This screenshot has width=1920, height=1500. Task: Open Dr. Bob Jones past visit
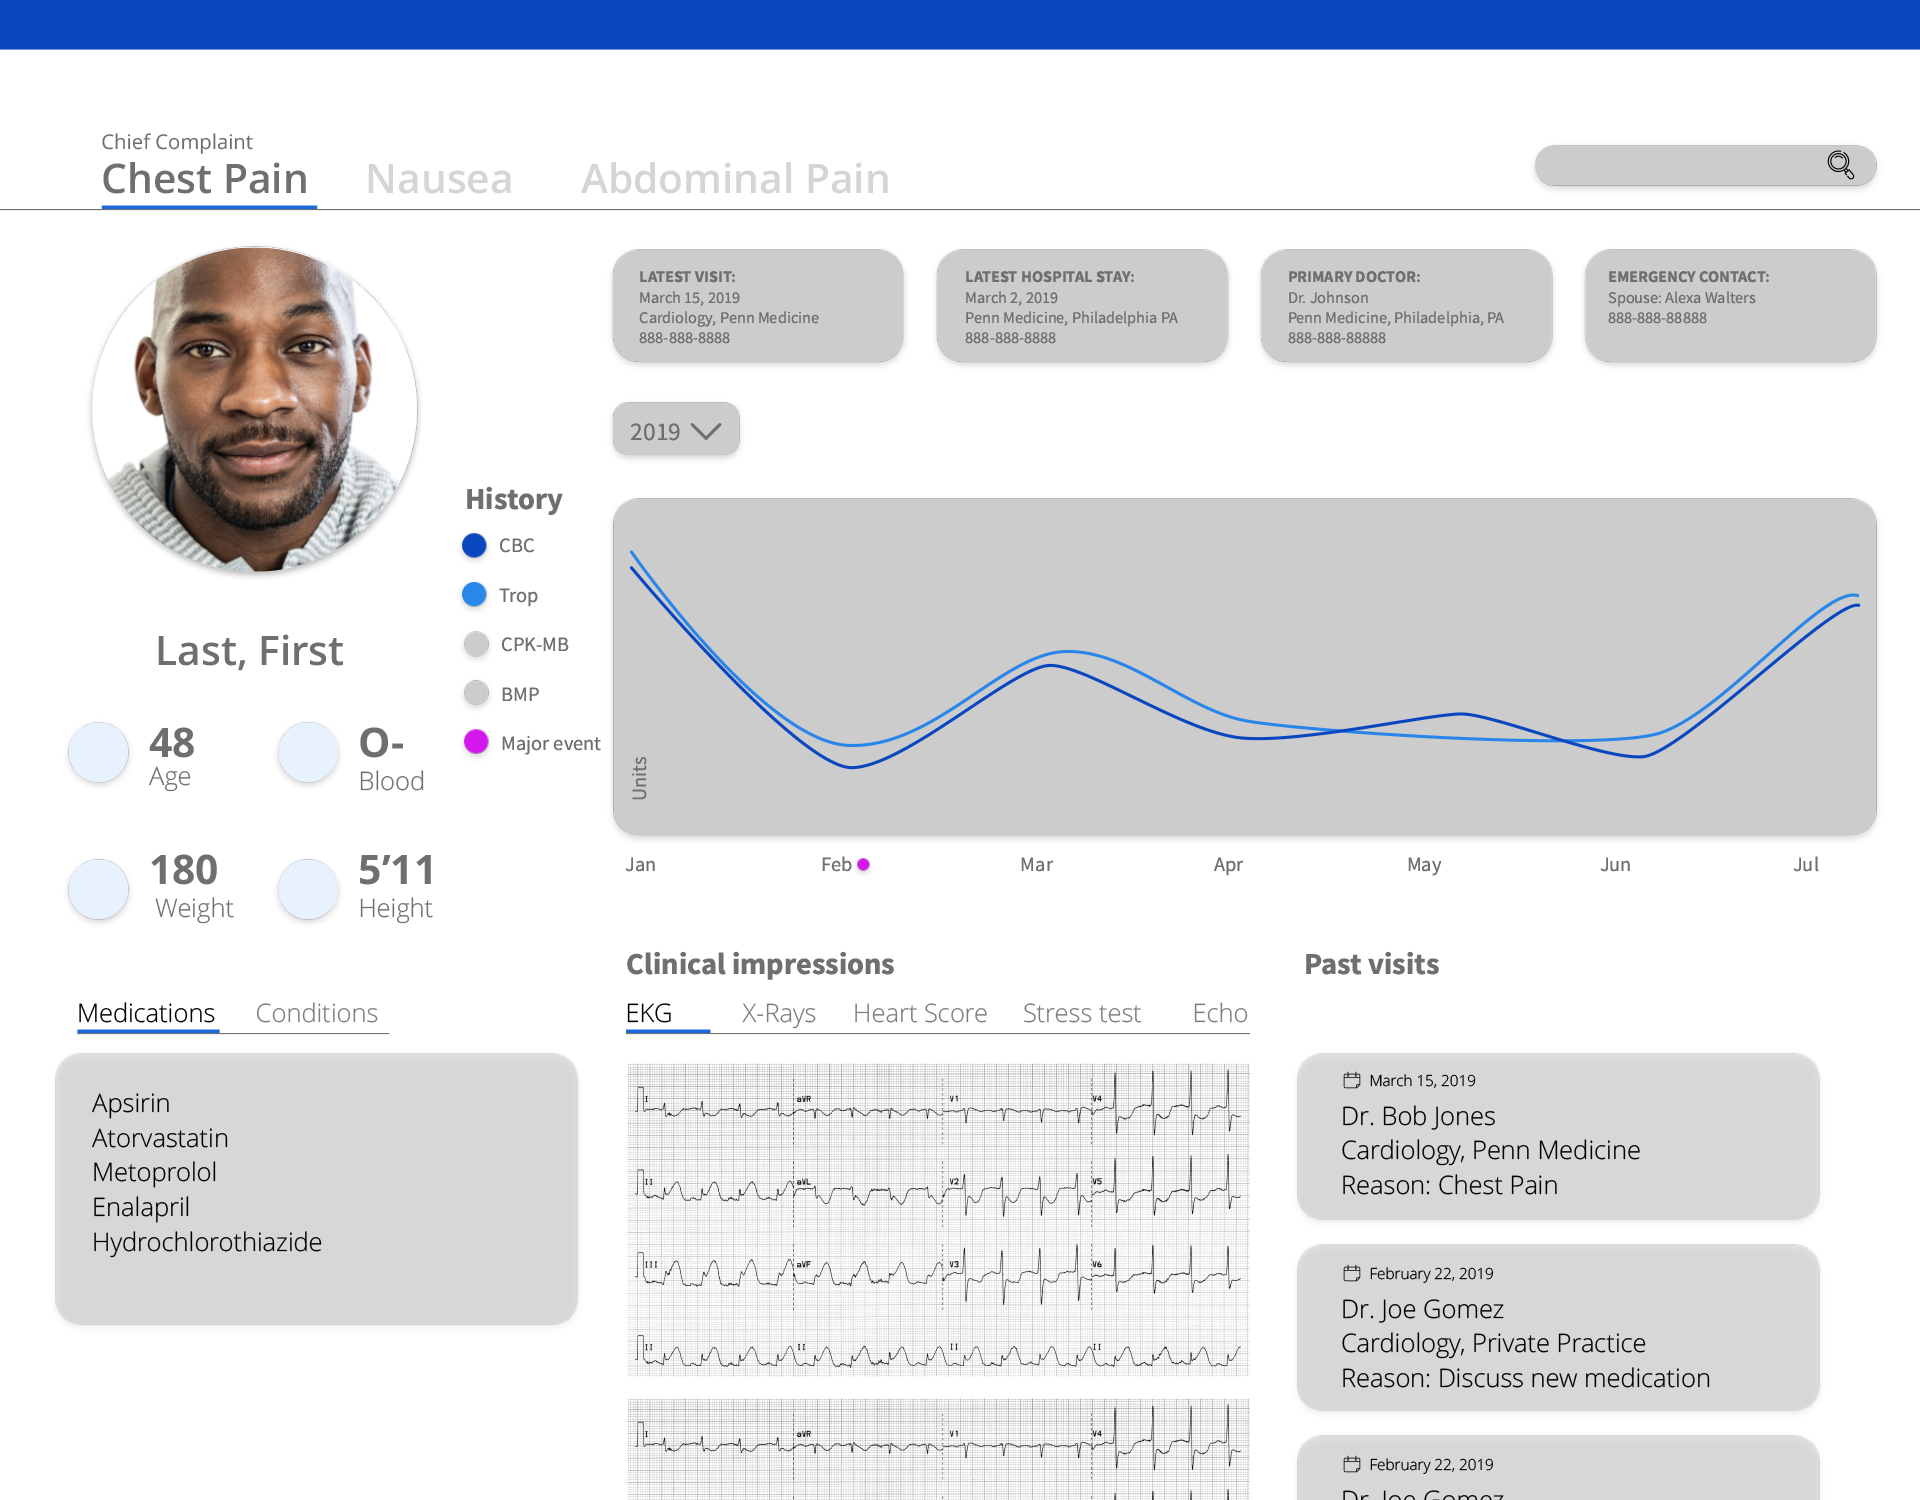(x=1557, y=1137)
